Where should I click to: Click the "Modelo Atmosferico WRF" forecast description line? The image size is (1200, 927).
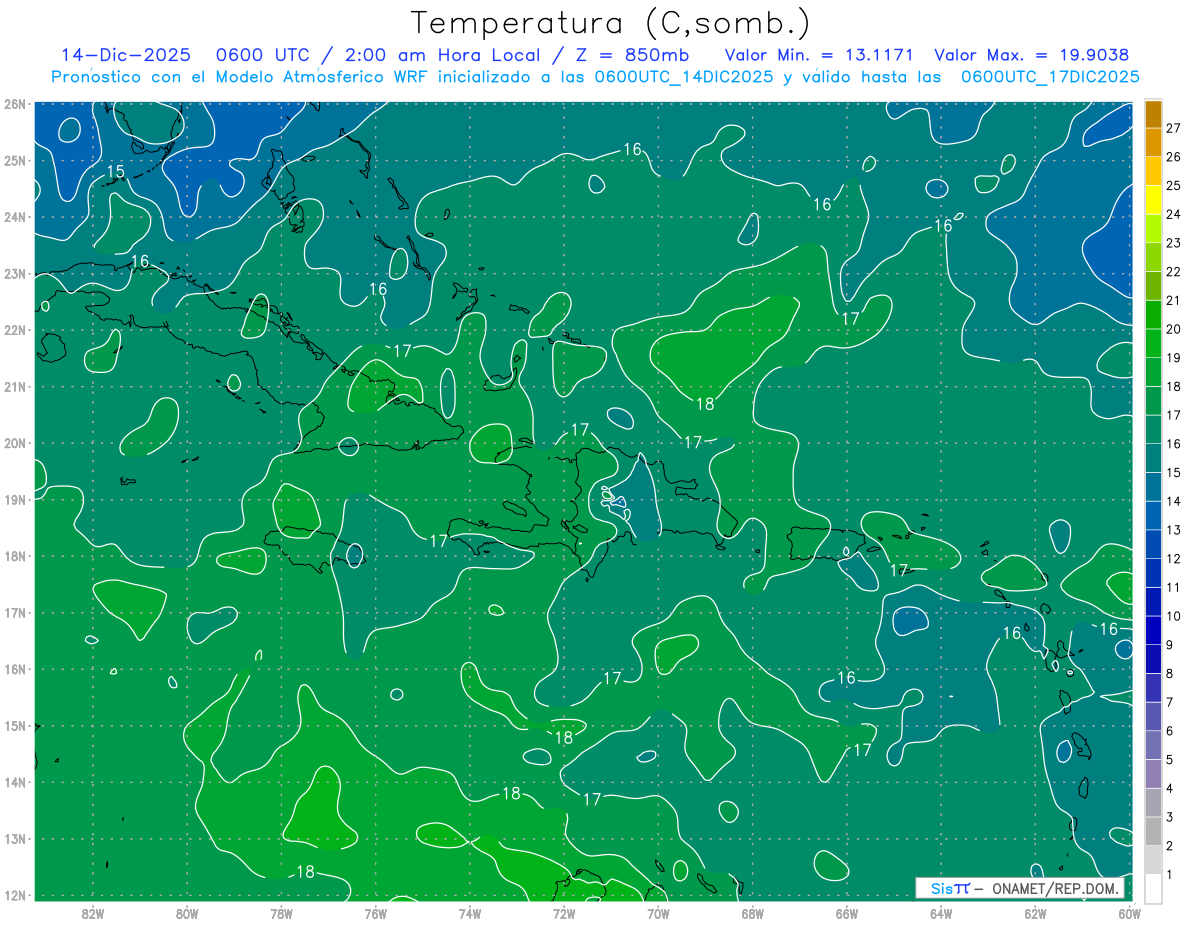[595, 77]
